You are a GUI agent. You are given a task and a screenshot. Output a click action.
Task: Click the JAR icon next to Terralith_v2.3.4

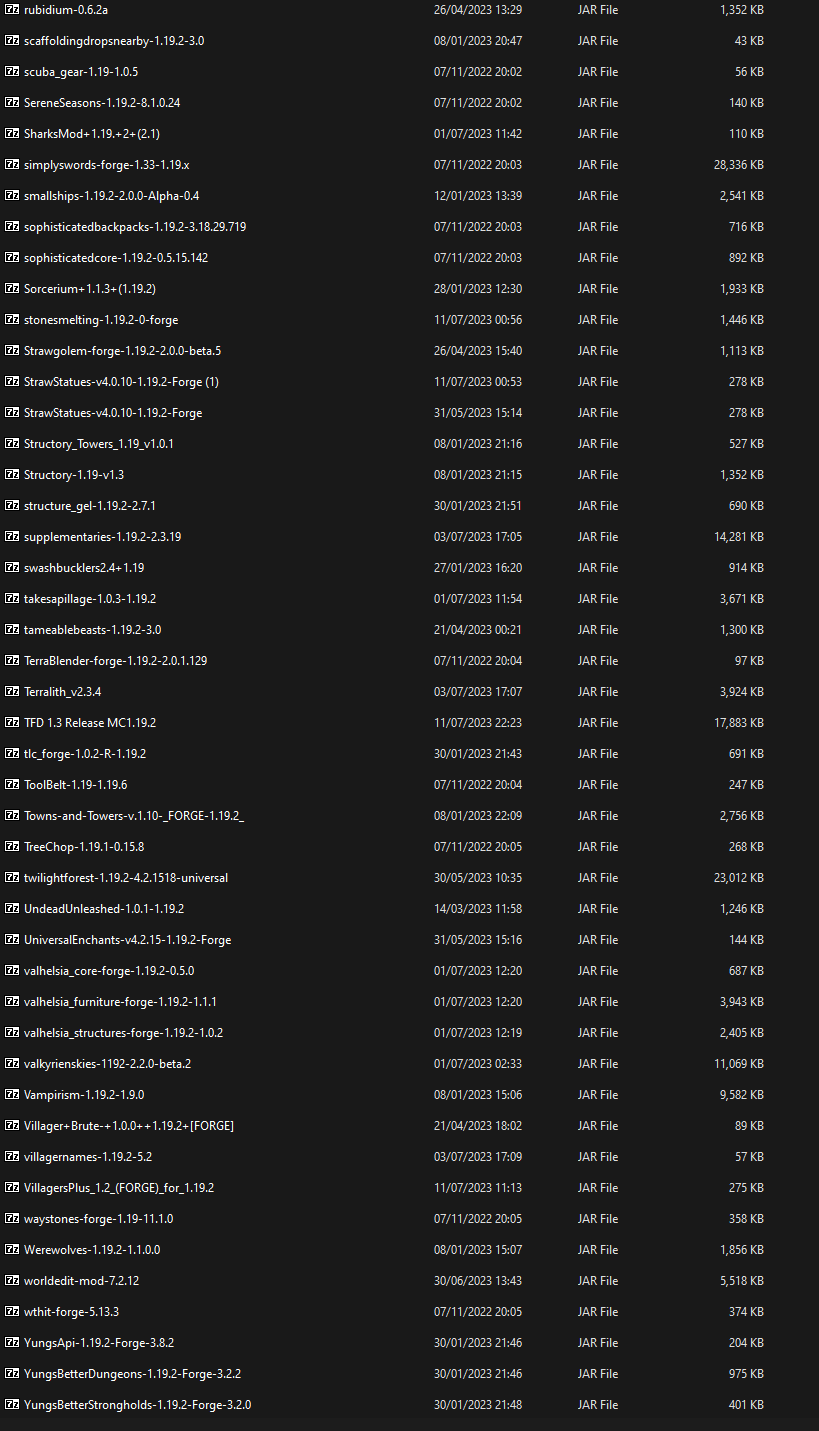click(12, 691)
